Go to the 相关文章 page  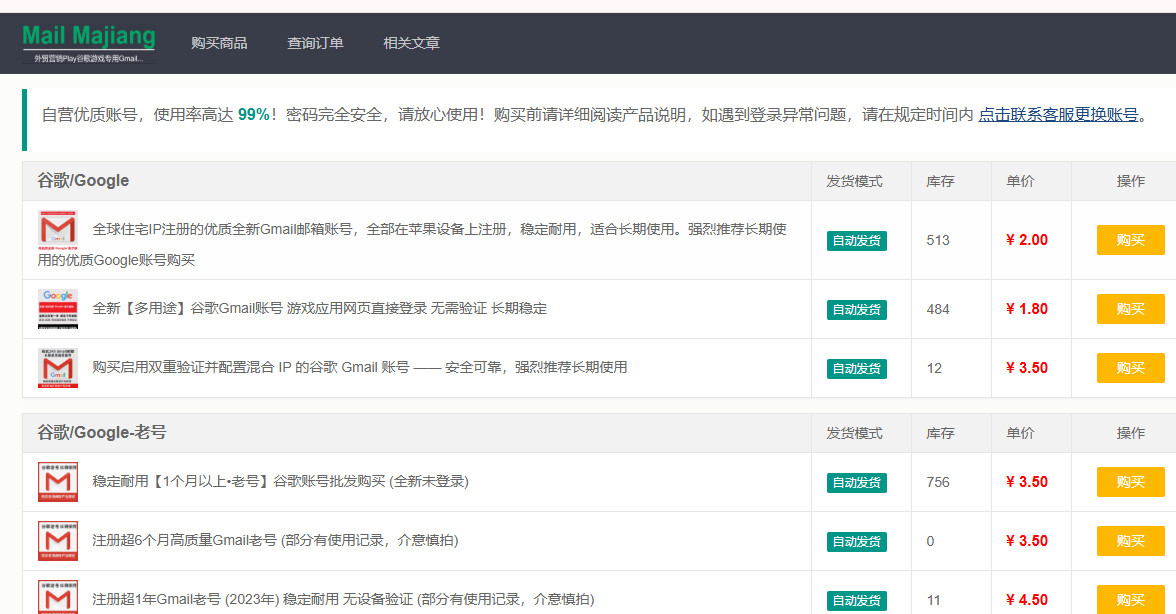pos(411,43)
